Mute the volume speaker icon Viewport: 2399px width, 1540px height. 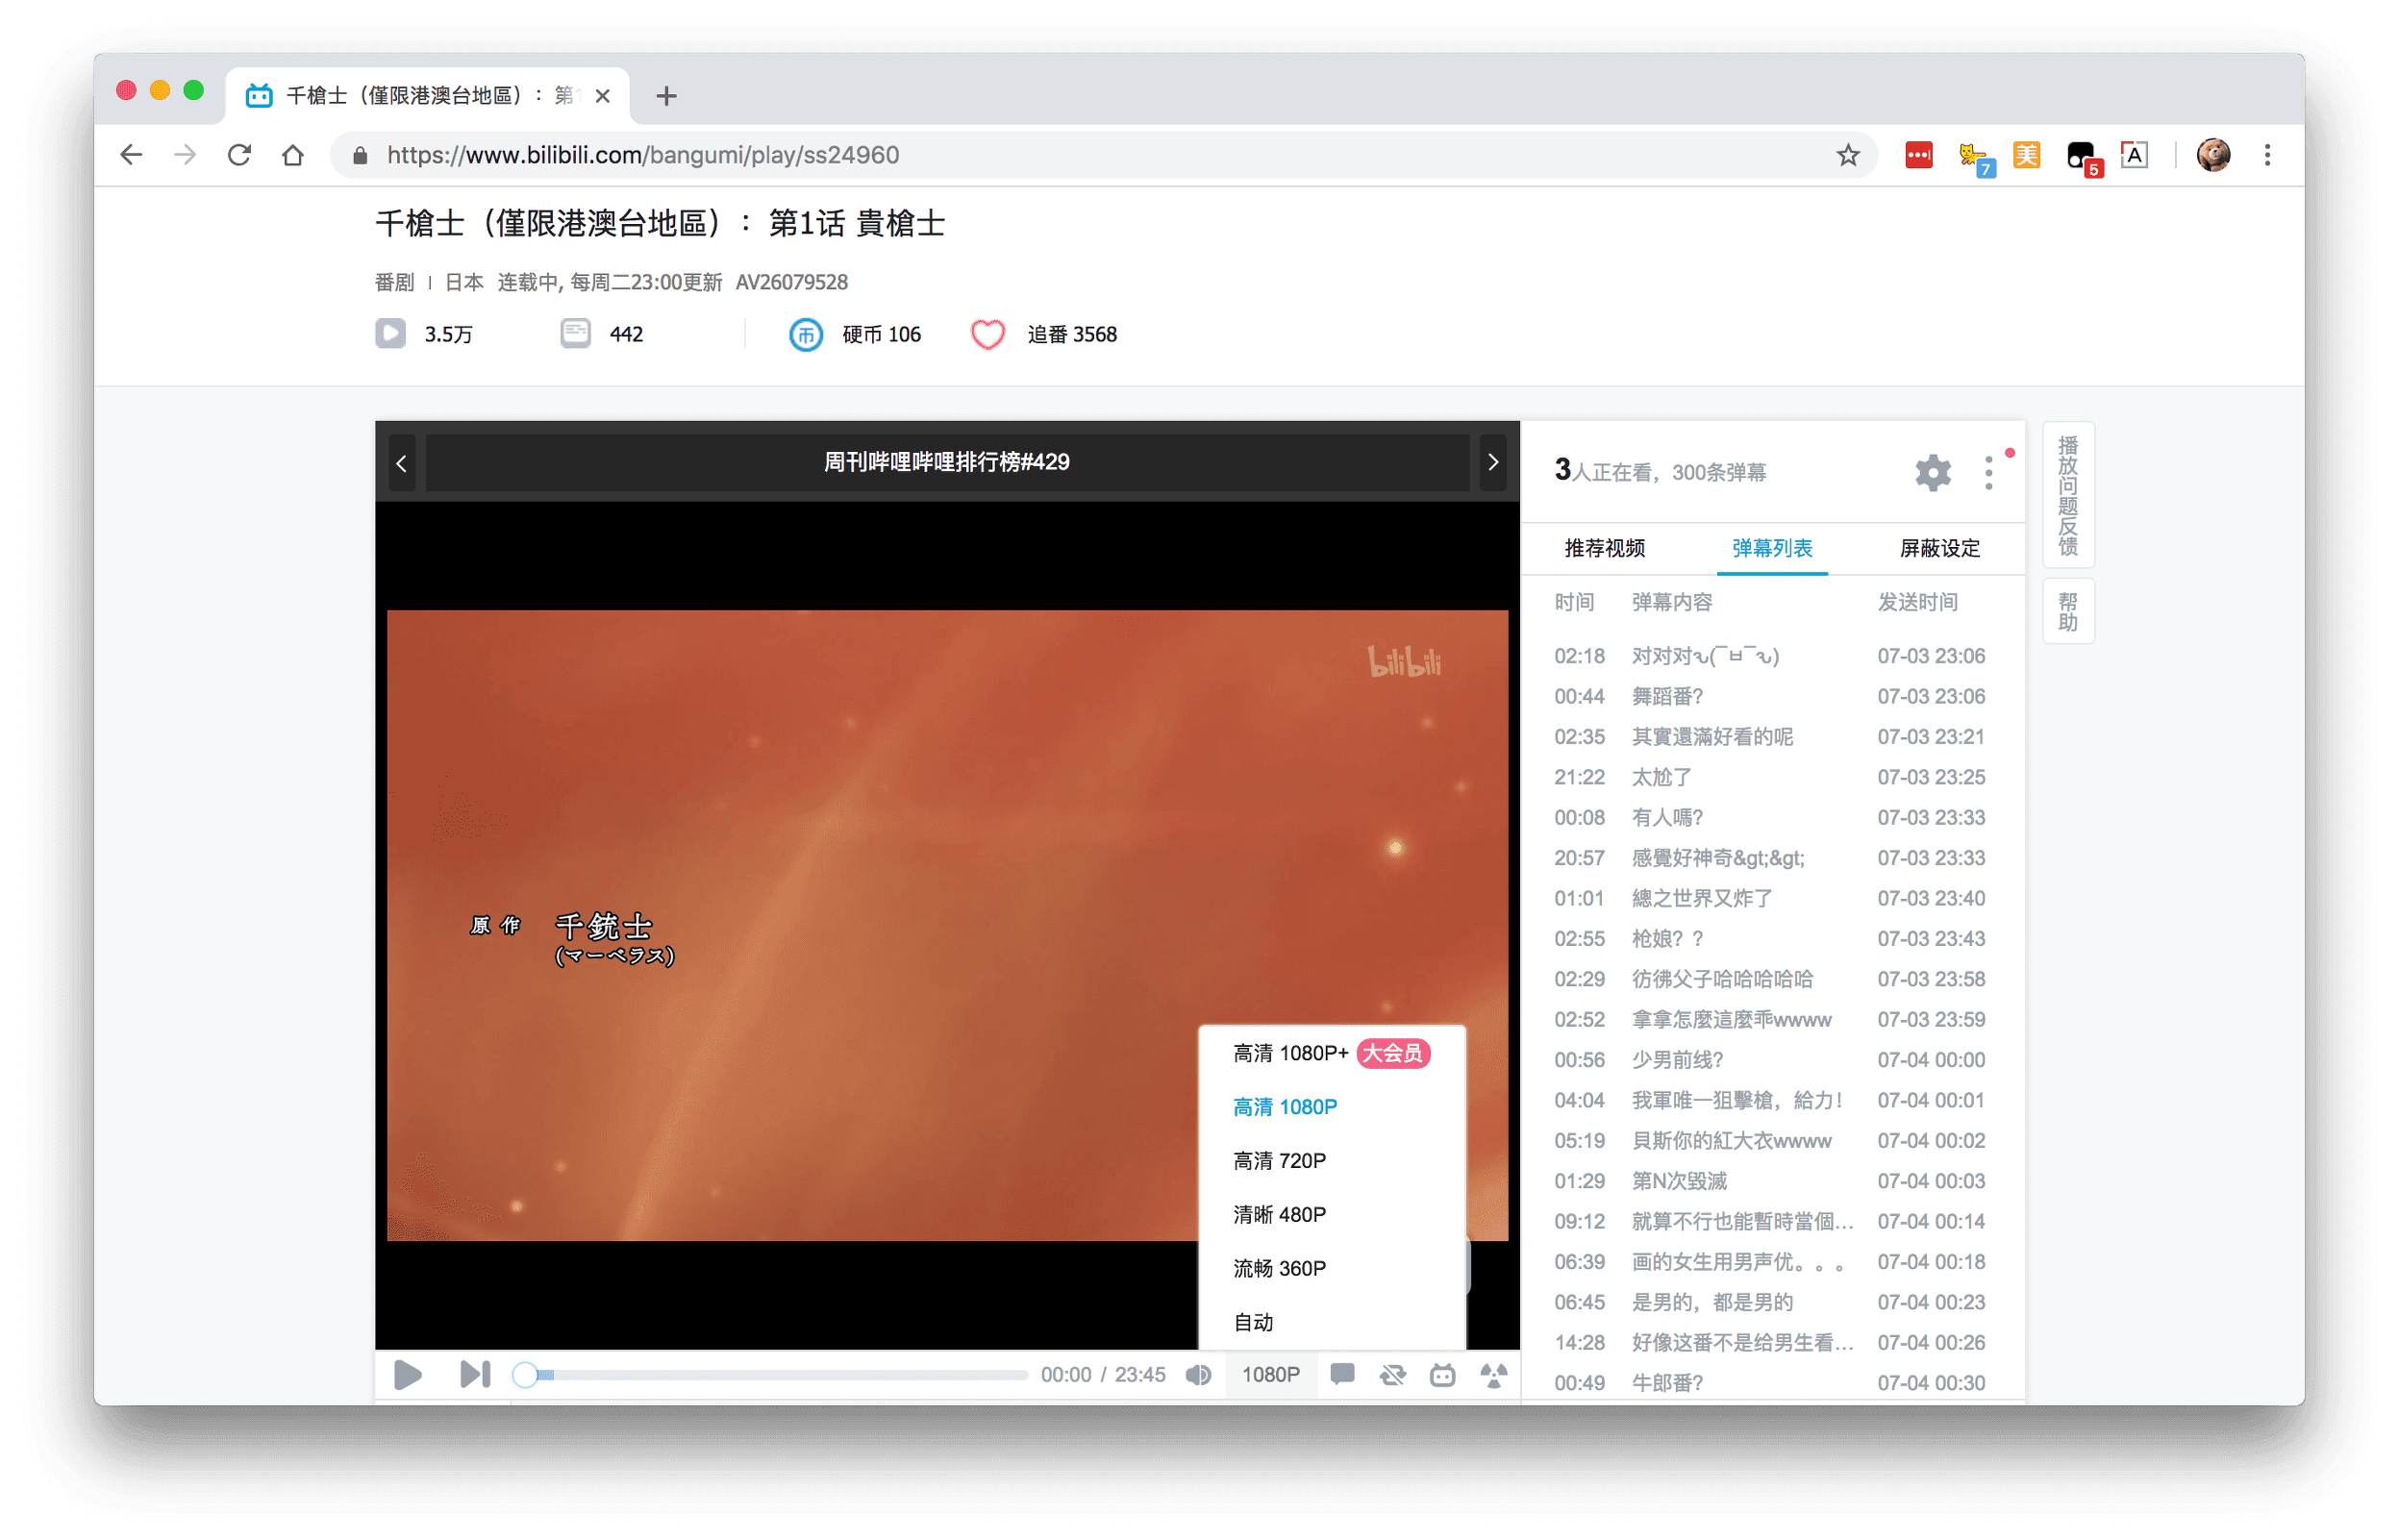pyautogui.click(x=1198, y=1374)
